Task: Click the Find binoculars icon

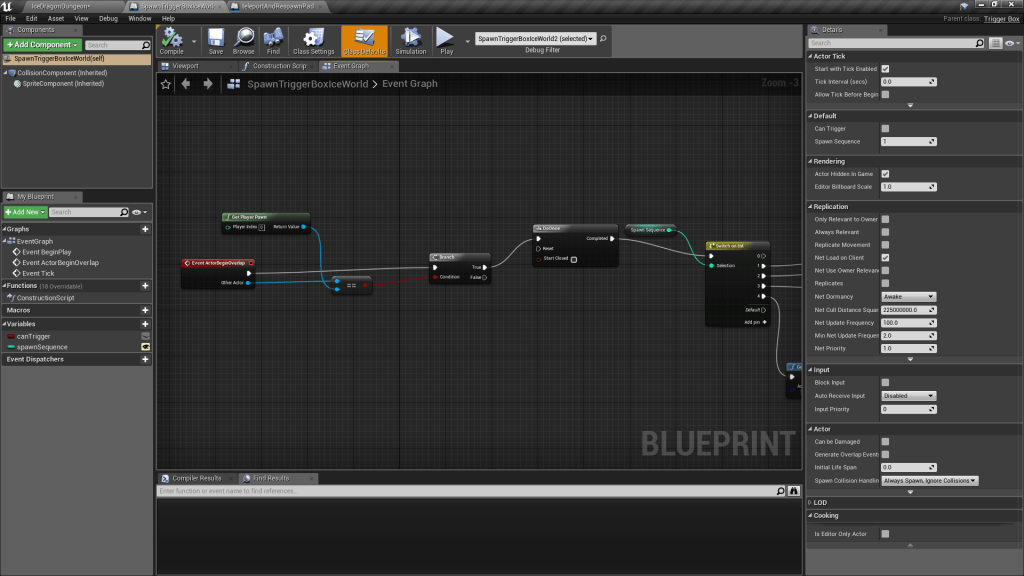Action: tap(274, 40)
